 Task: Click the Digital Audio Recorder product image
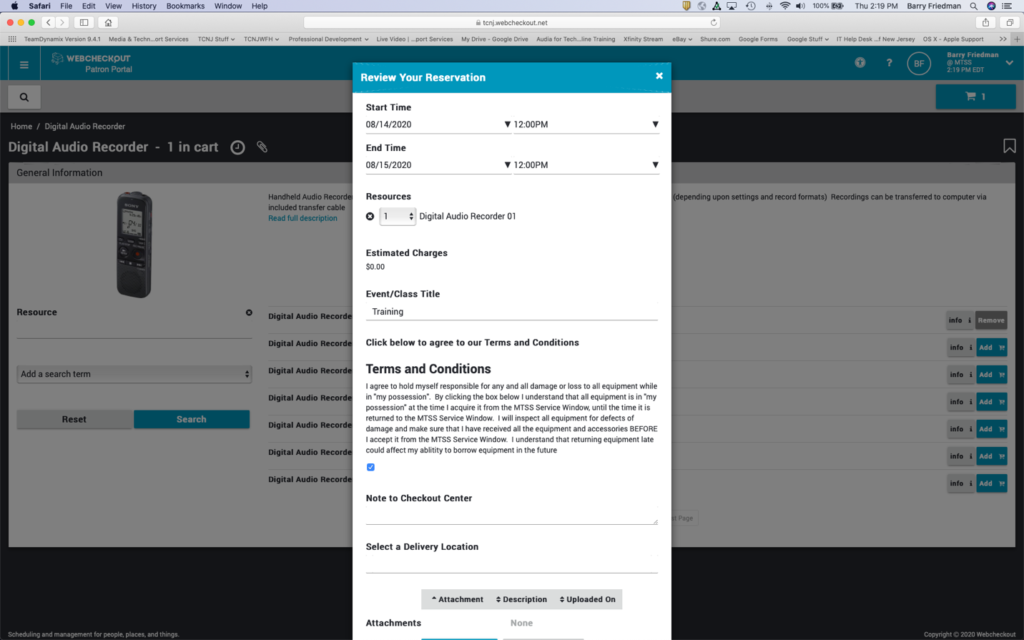pyautogui.click(x=134, y=244)
